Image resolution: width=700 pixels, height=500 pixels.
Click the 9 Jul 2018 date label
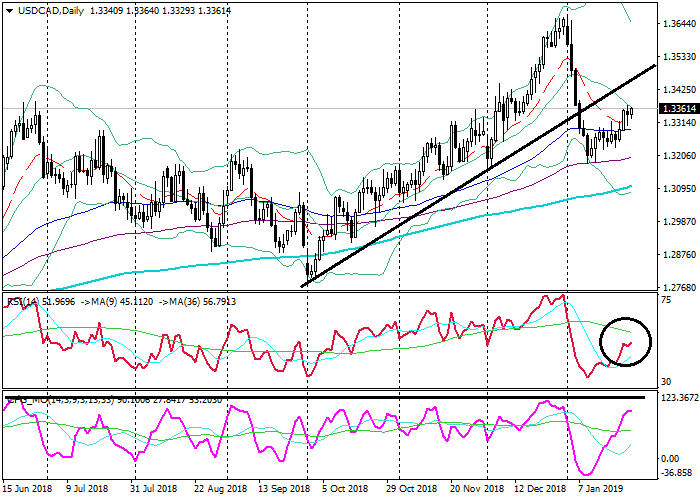tap(87, 489)
